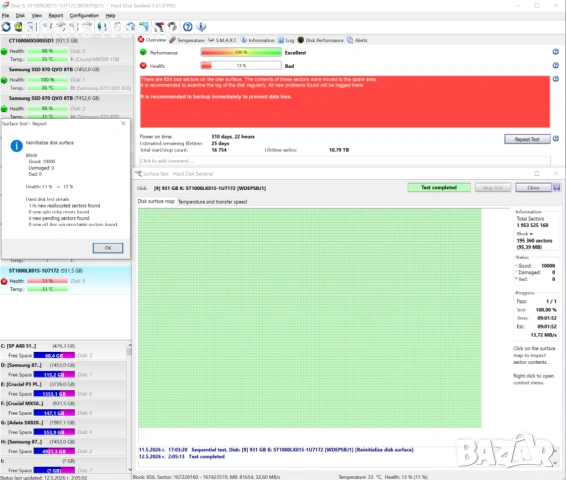Click the 'Click to add comment' field
This screenshot has height=480, width=566.
(x=345, y=161)
